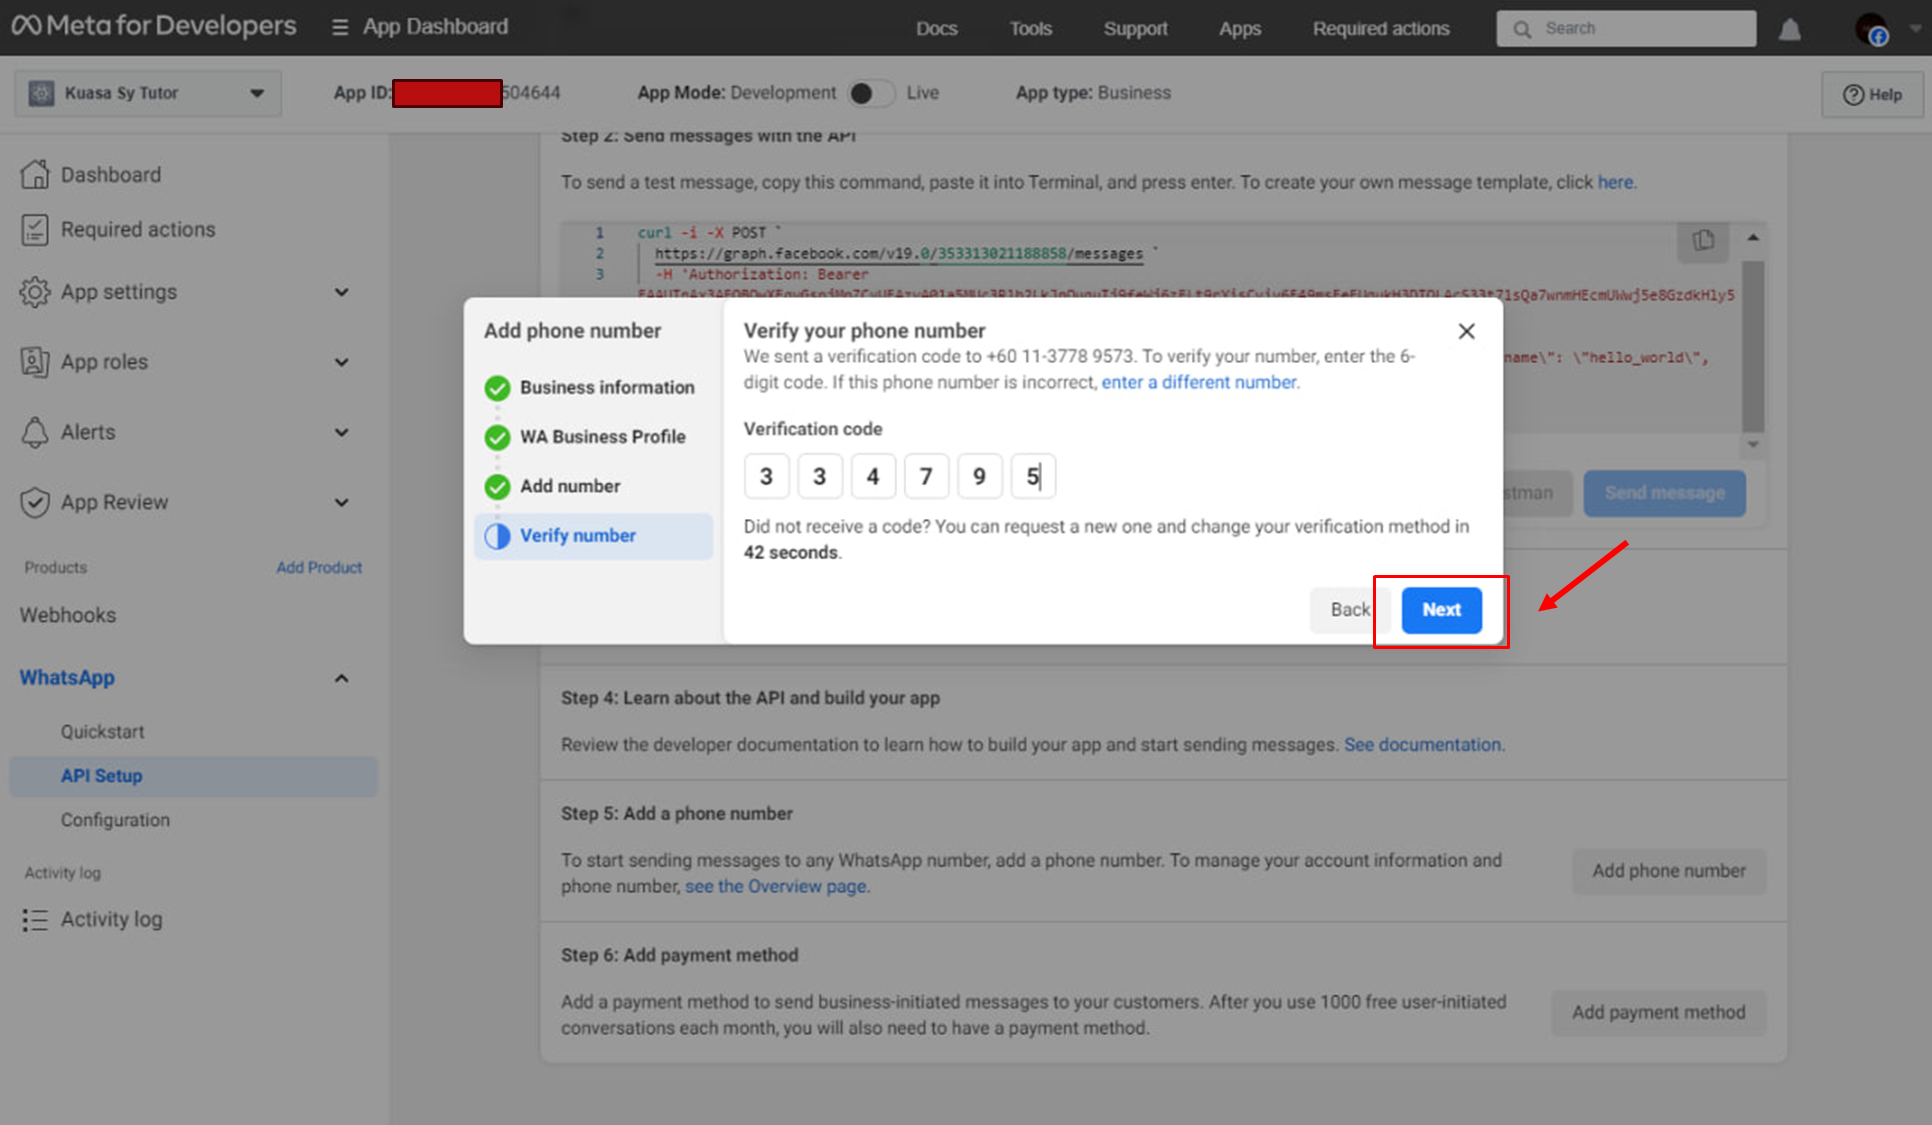Click the Alerts bell icon in sidebar

(35, 432)
